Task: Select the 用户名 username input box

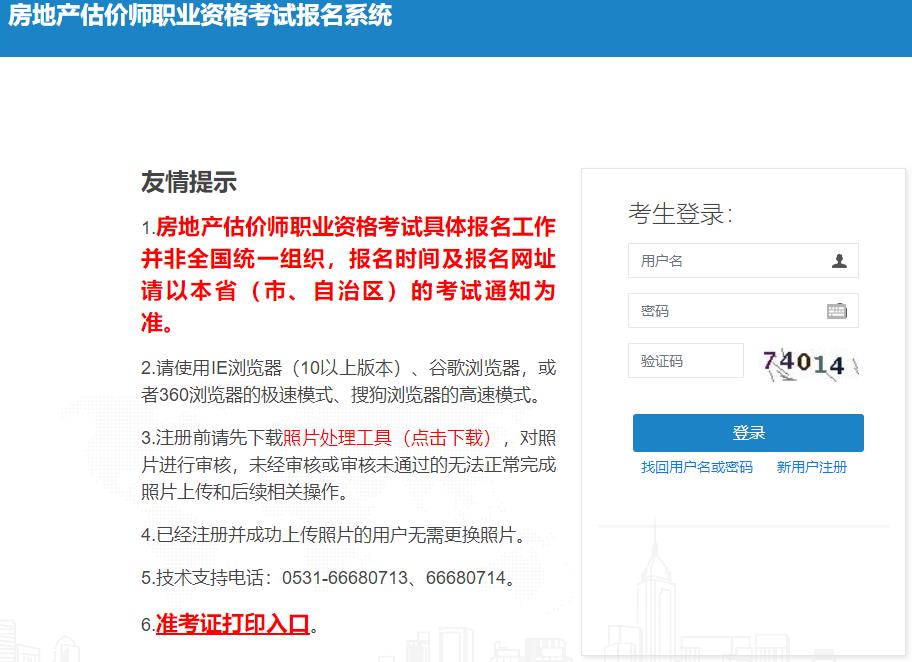Action: click(730, 261)
